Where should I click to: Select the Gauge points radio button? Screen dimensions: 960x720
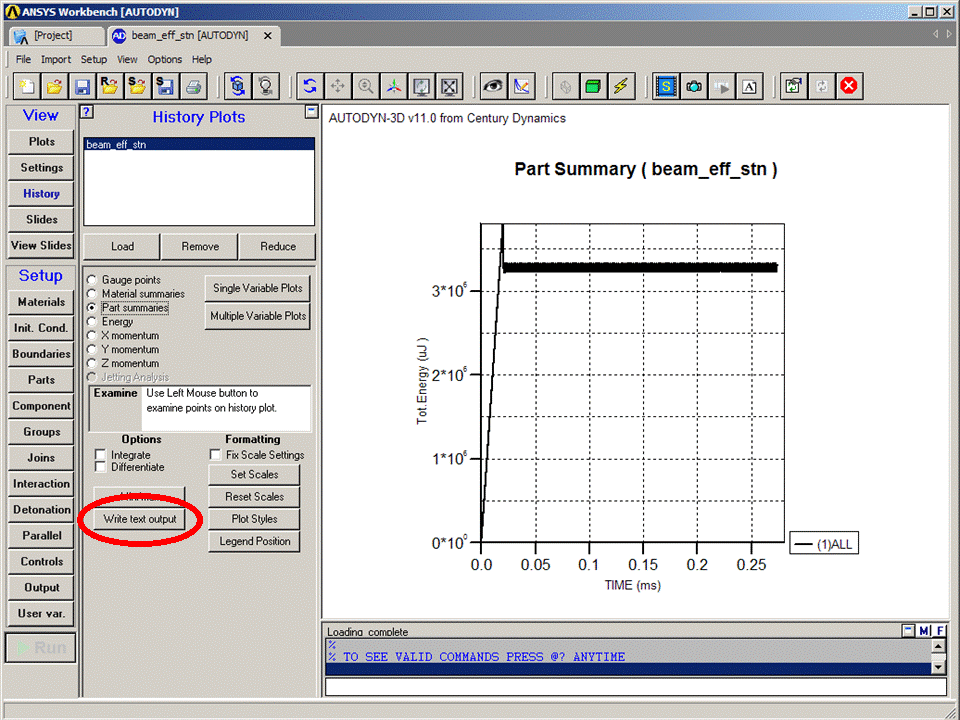click(93, 280)
